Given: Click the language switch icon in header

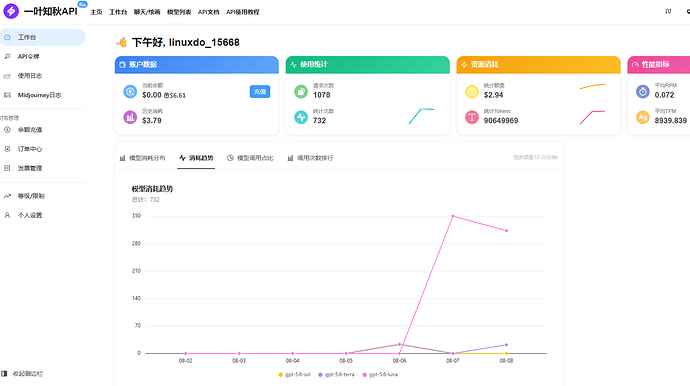Looking at the screenshot, I should pyautogui.click(x=668, y=11).
